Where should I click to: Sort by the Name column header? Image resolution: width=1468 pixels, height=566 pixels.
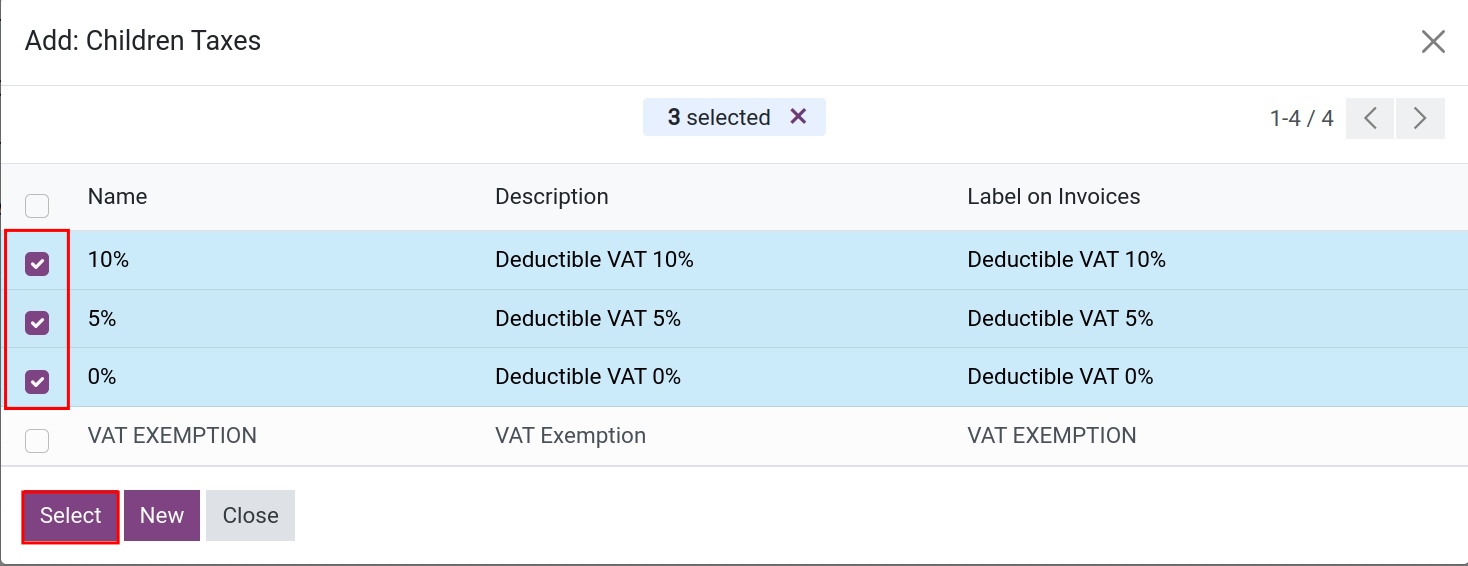point(117,197)
